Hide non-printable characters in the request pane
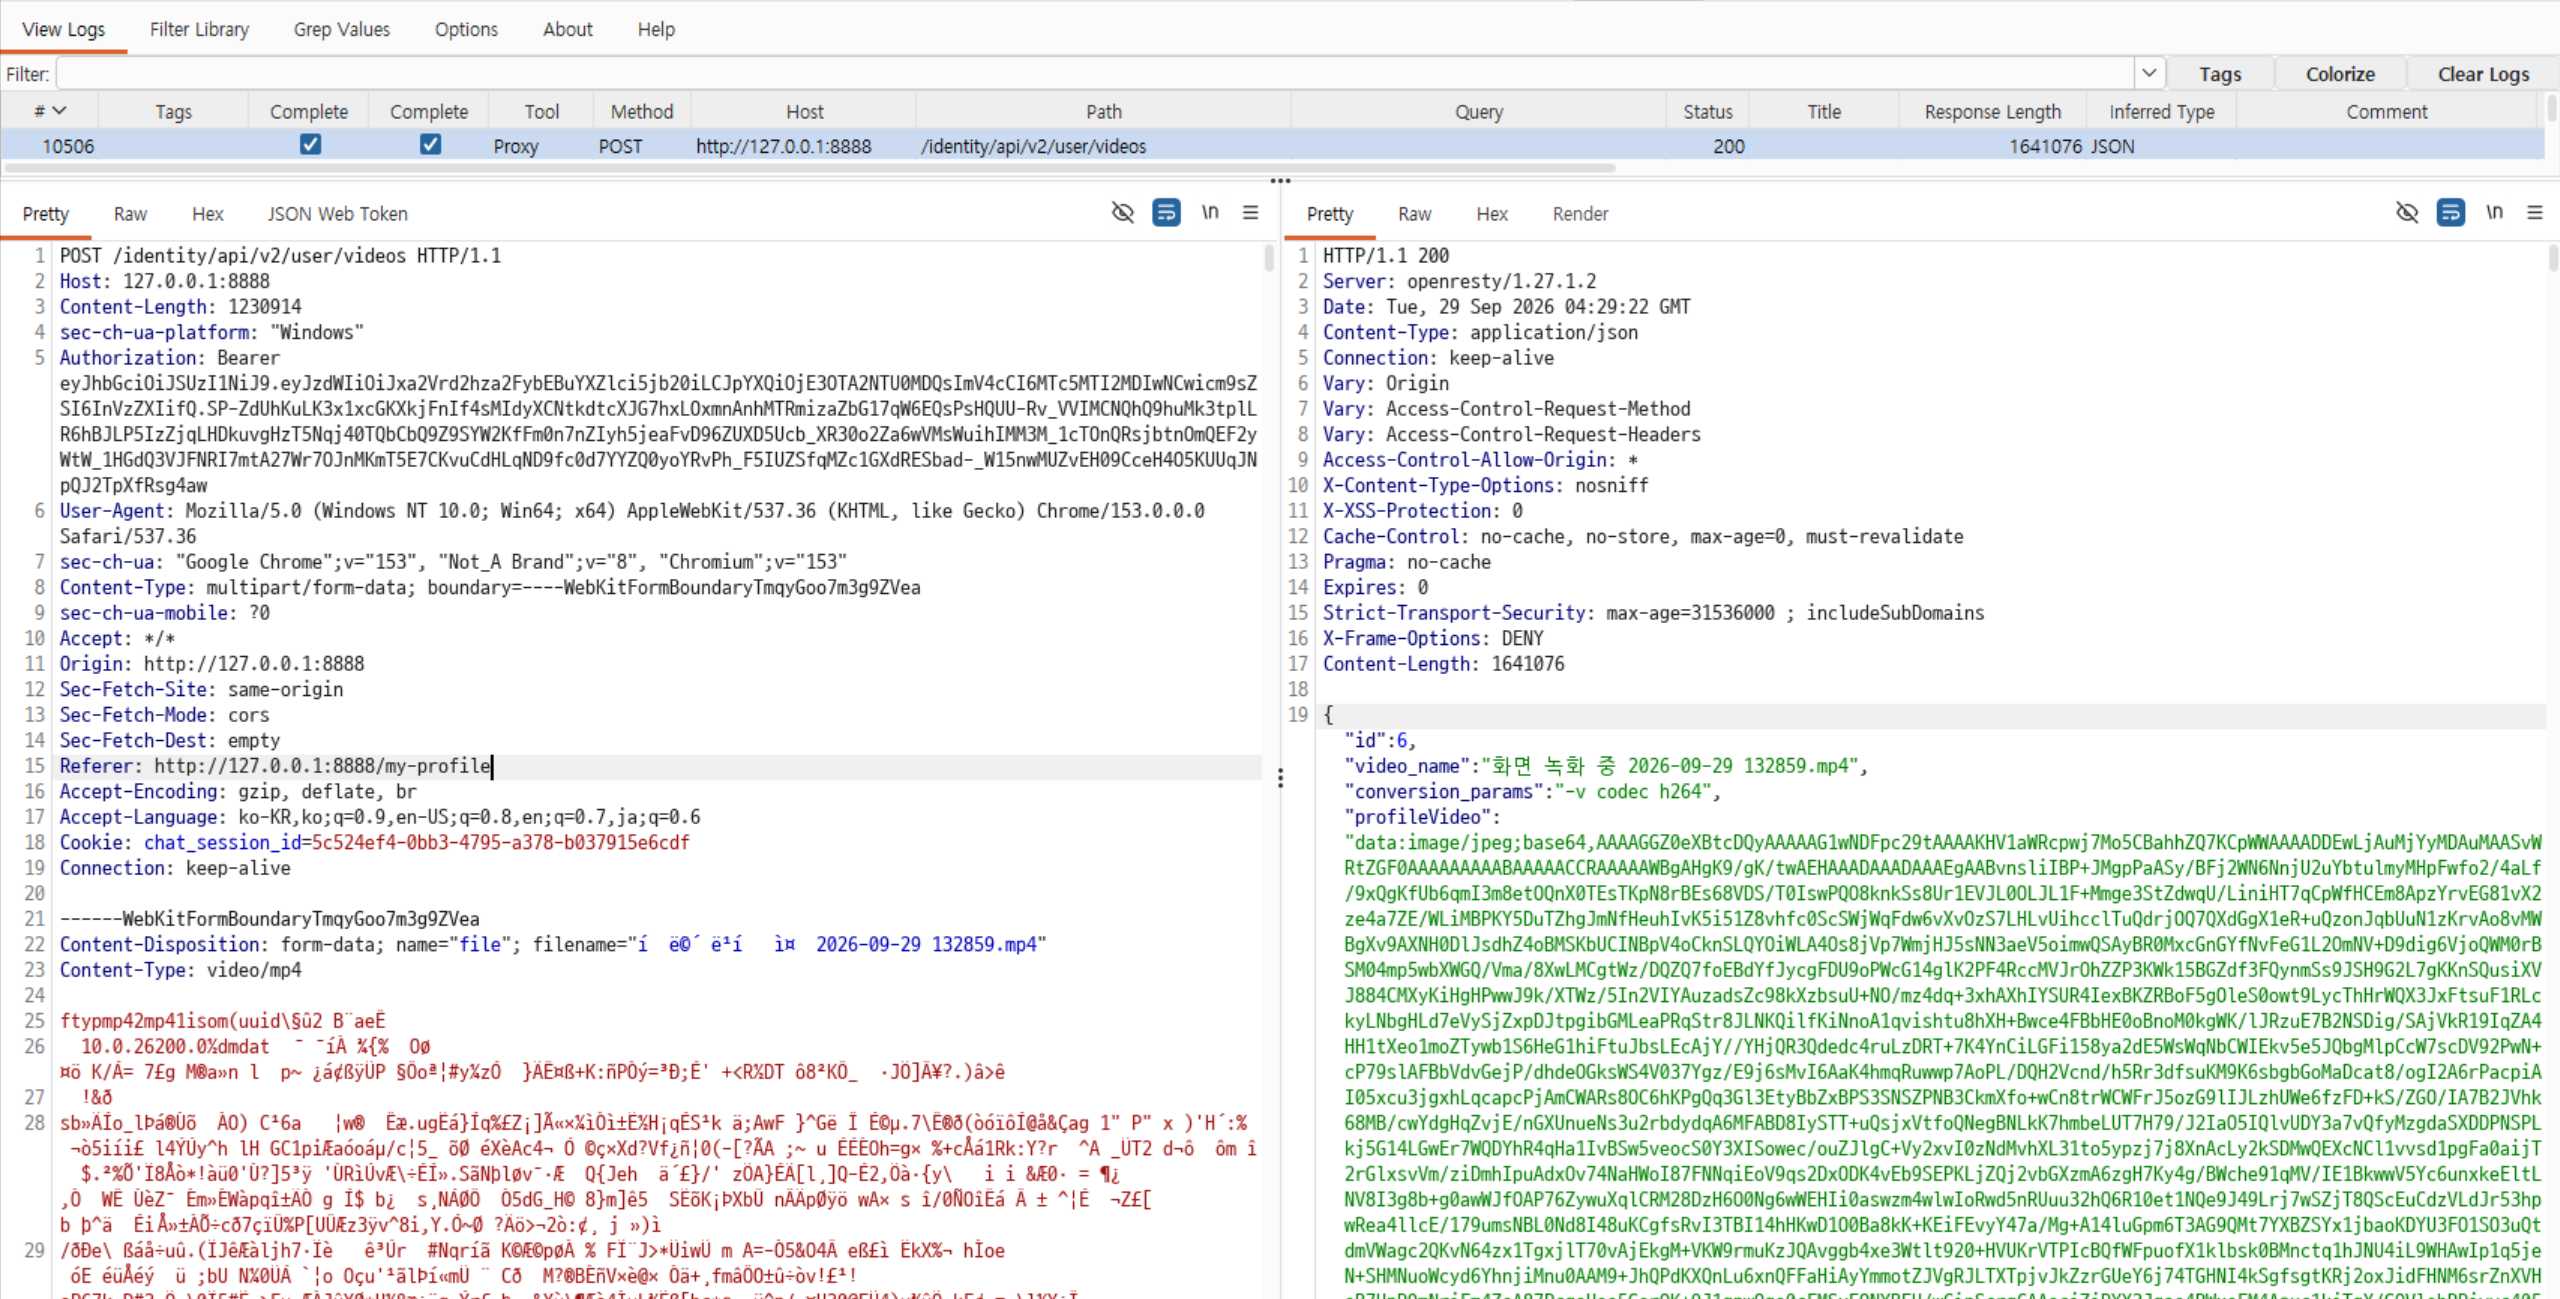Screen dimensions: 2560x1299 [1123, 212]
